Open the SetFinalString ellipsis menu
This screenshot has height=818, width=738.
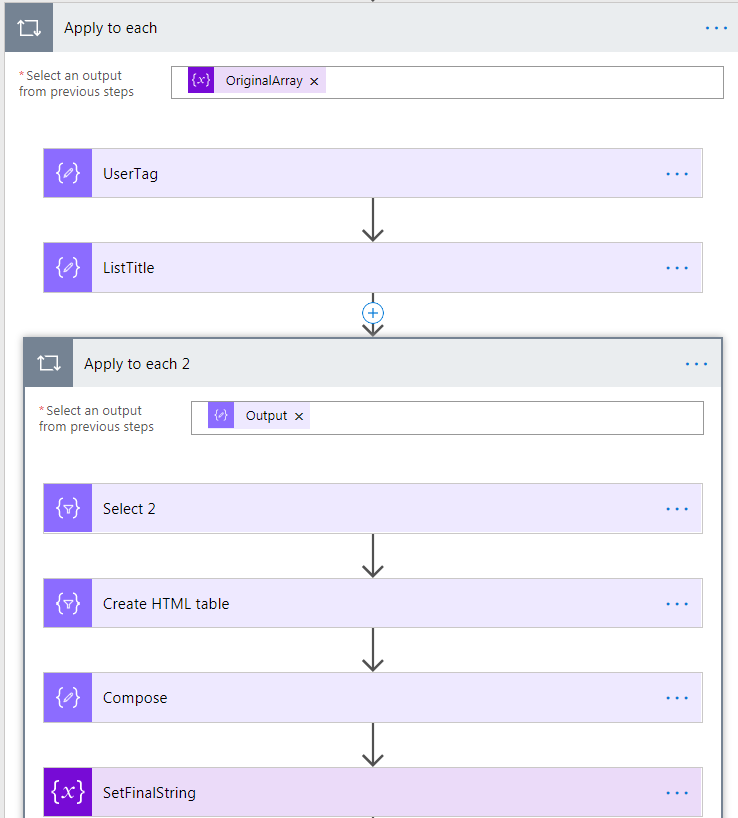click(x=677, y=792)
